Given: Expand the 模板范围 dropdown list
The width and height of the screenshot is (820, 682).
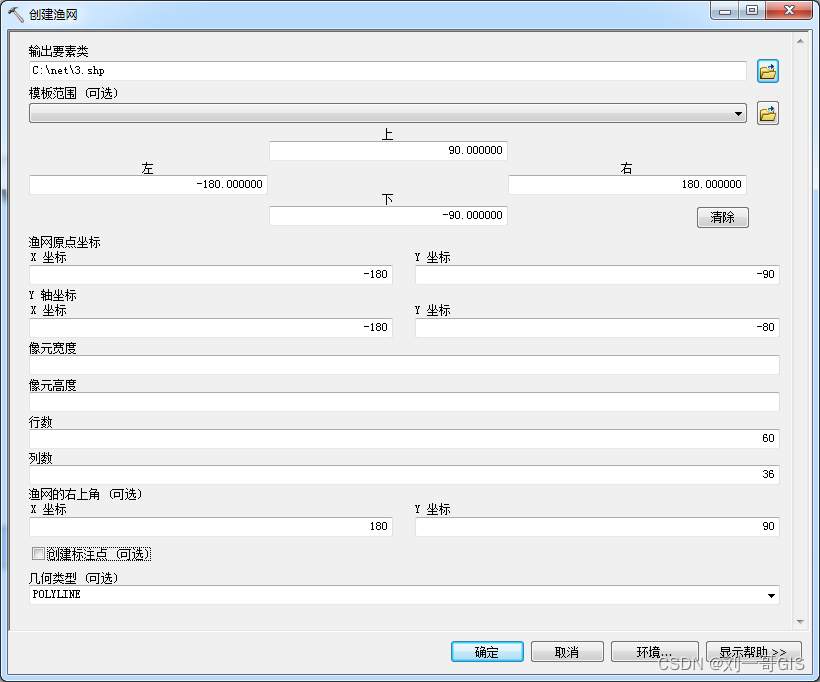Looking at the screenshot, I should coord(738,113).
